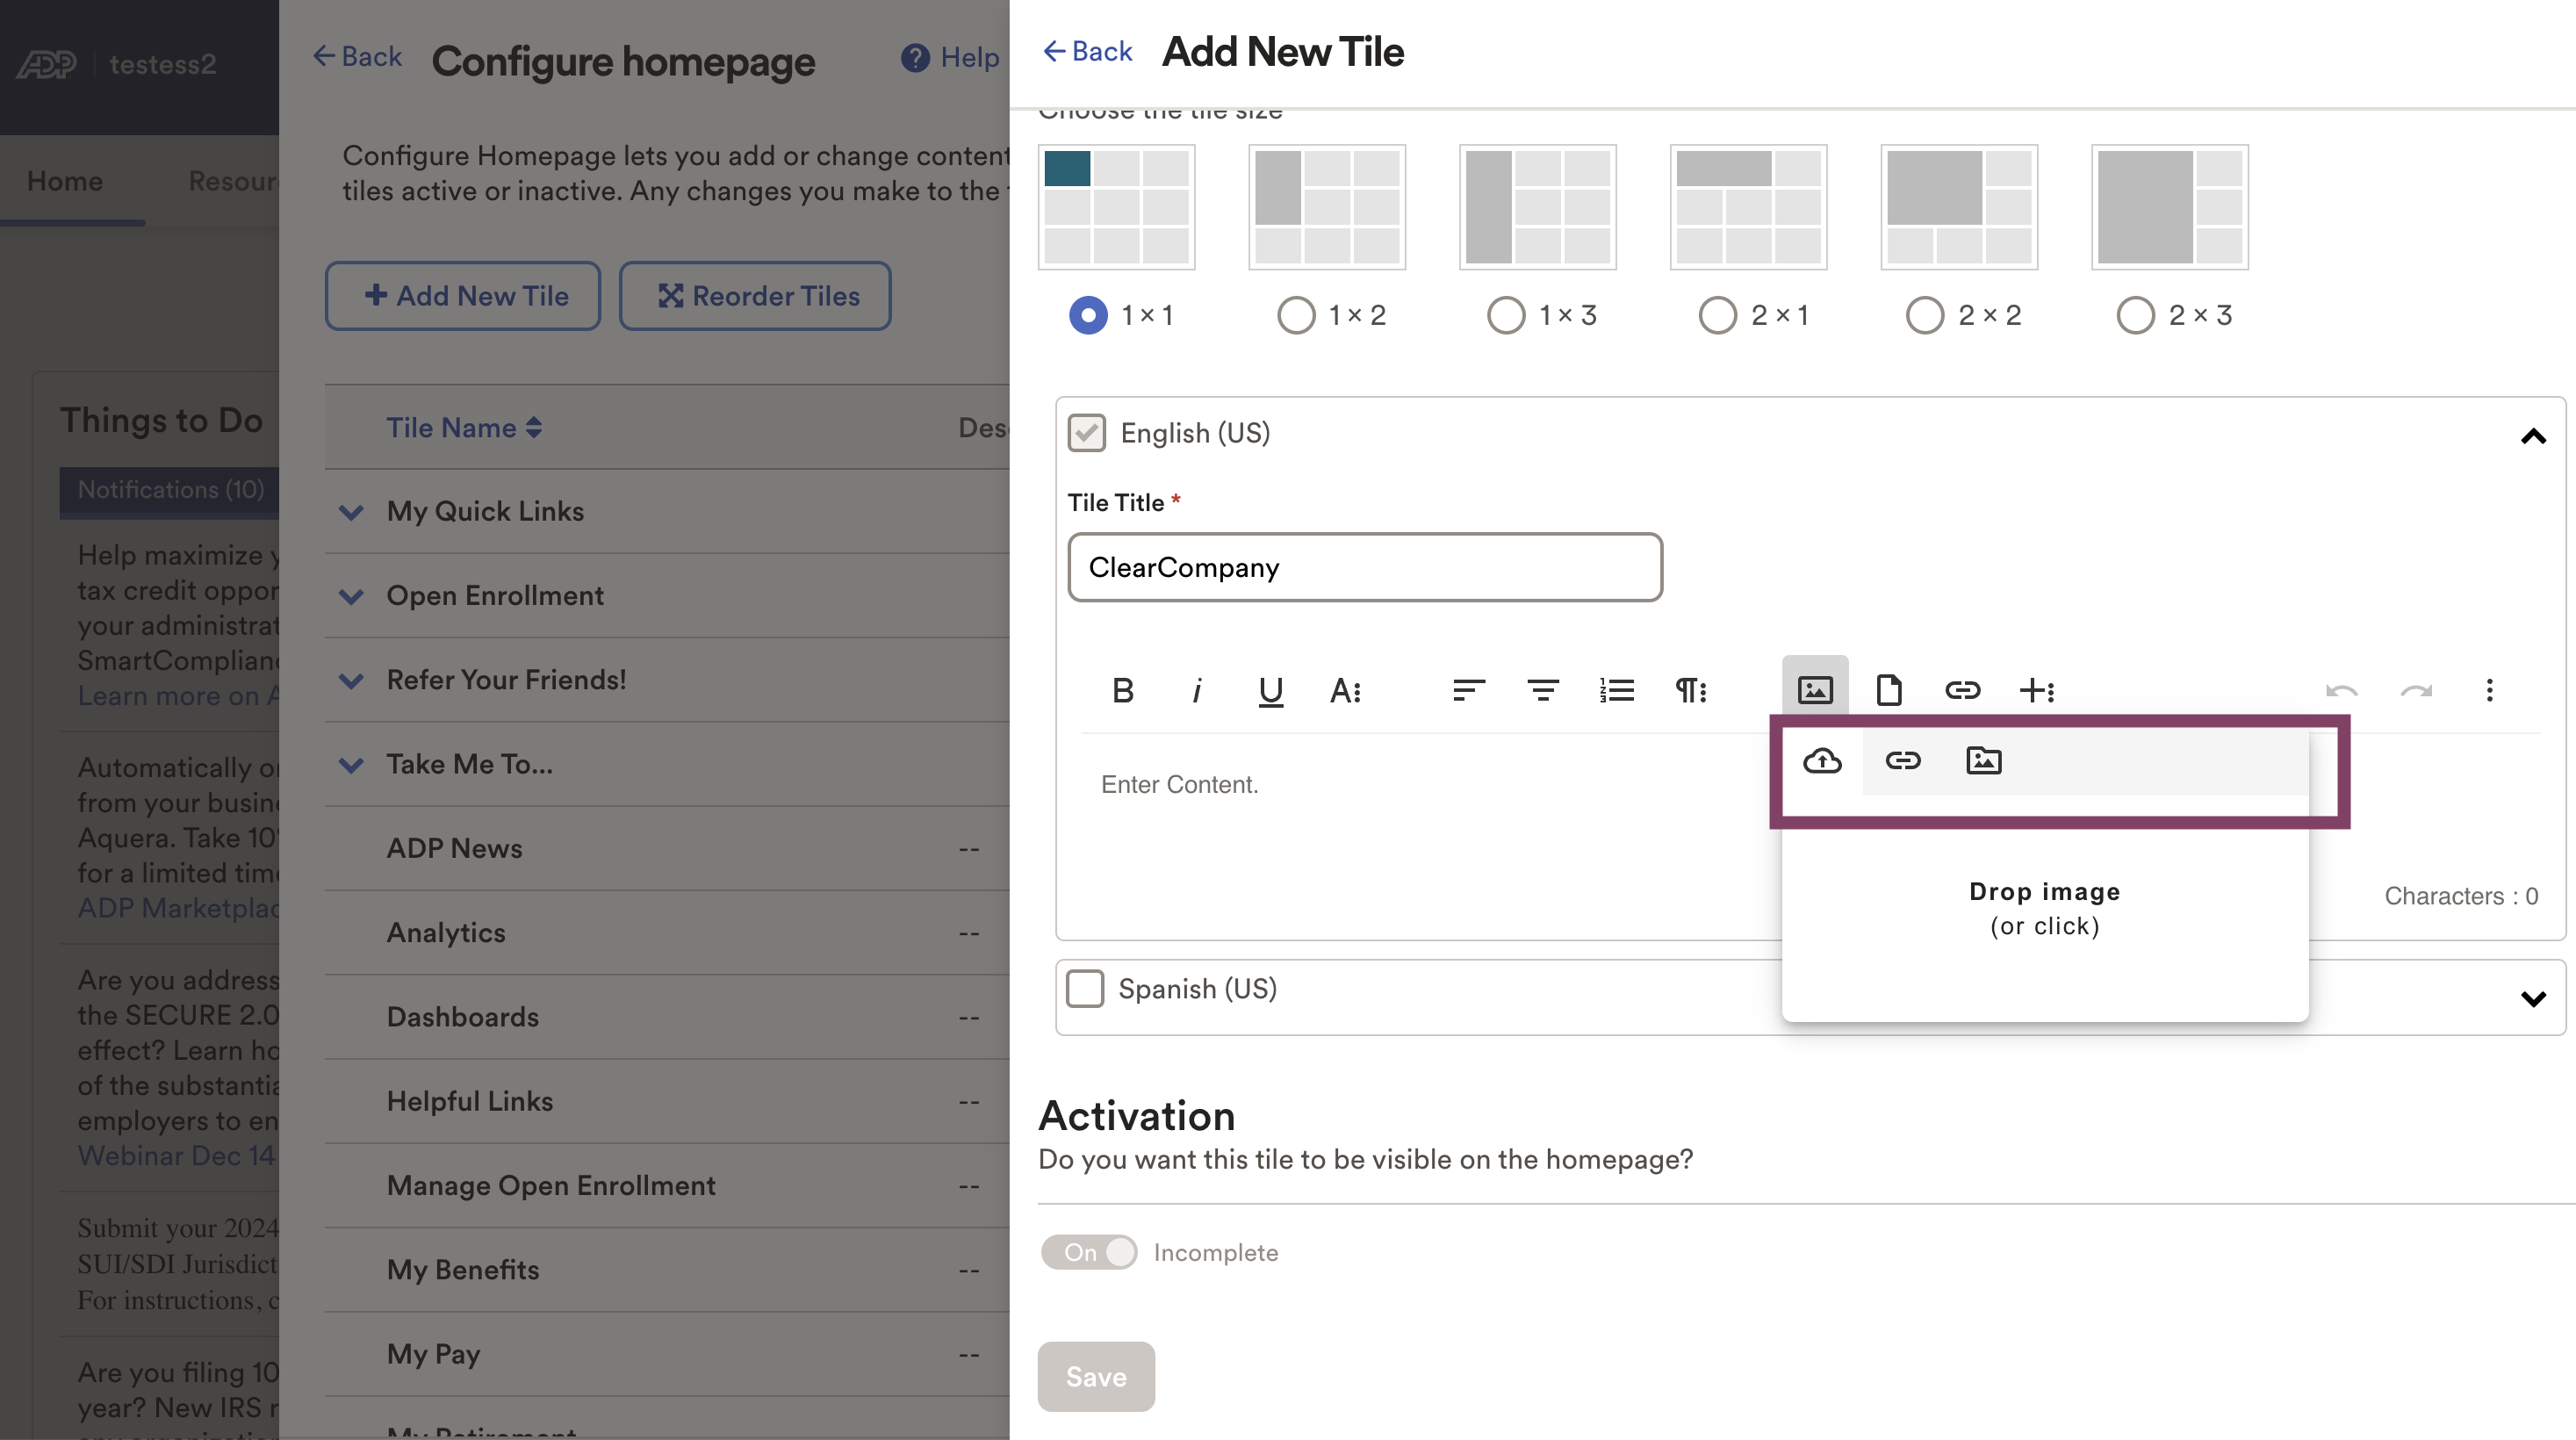The image size is (2576, 1440).
Task: Click the My Pay tile row
Action: (x=667, y=1354)
